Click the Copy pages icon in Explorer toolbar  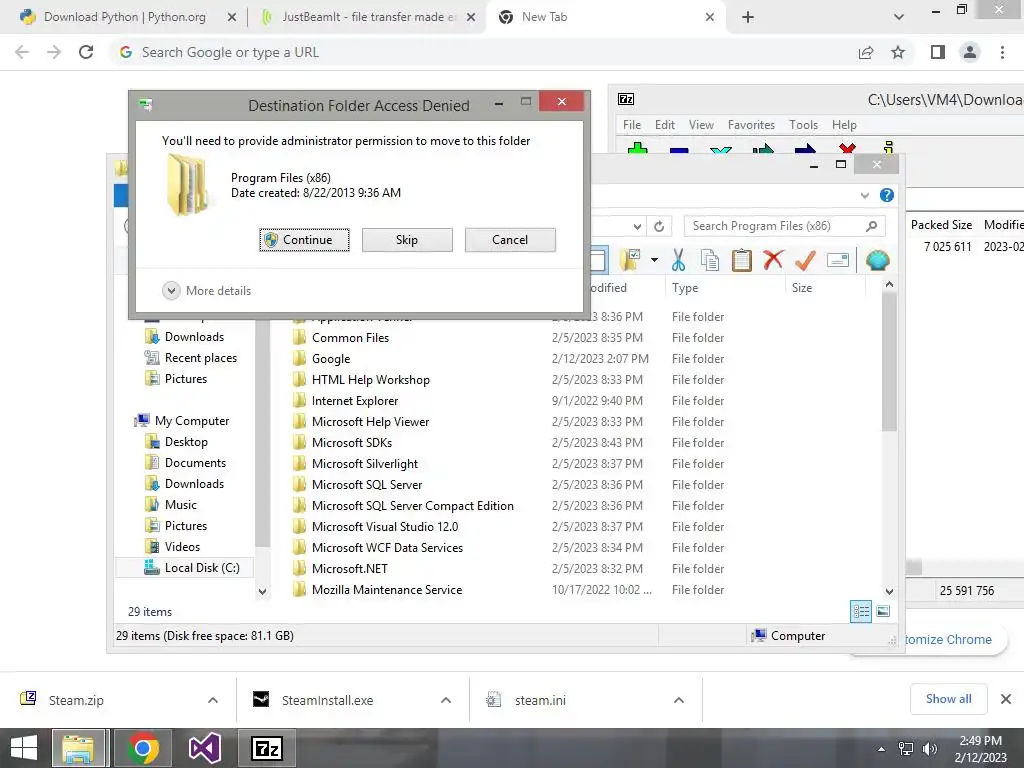(x=709, y=260)
